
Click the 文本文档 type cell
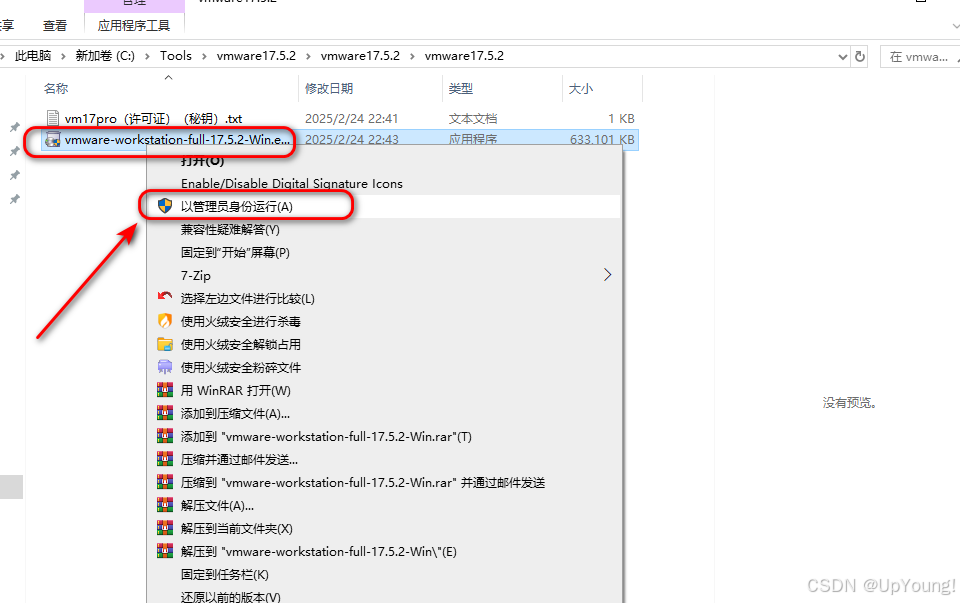(473, 118)
